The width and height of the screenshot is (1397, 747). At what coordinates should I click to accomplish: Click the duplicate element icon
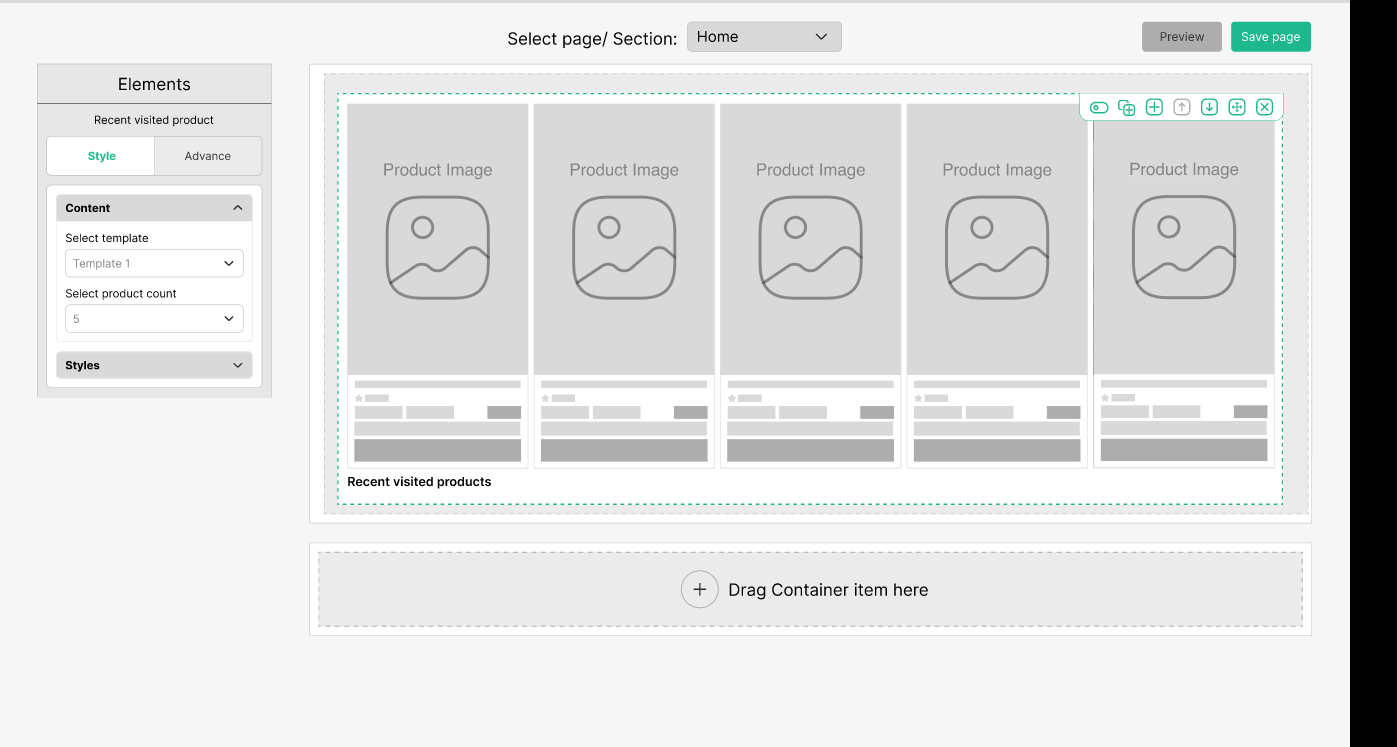tap(1126, 107)
